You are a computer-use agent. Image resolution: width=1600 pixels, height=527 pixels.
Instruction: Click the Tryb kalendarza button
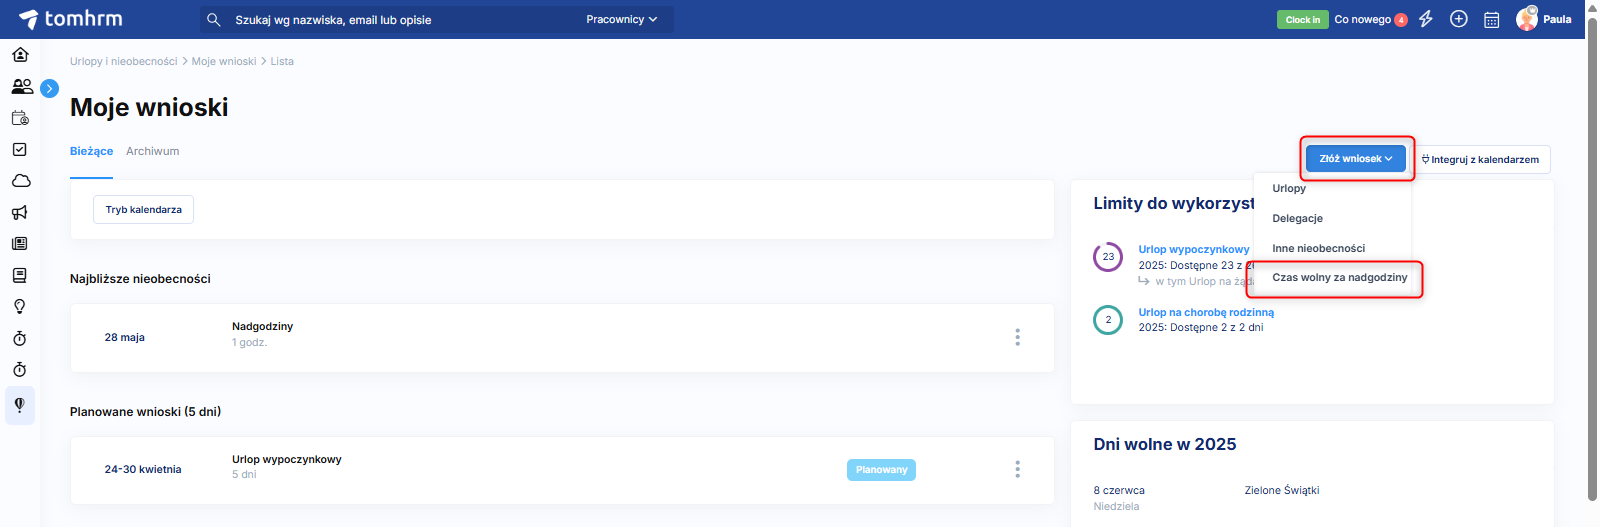click(144, 210)
